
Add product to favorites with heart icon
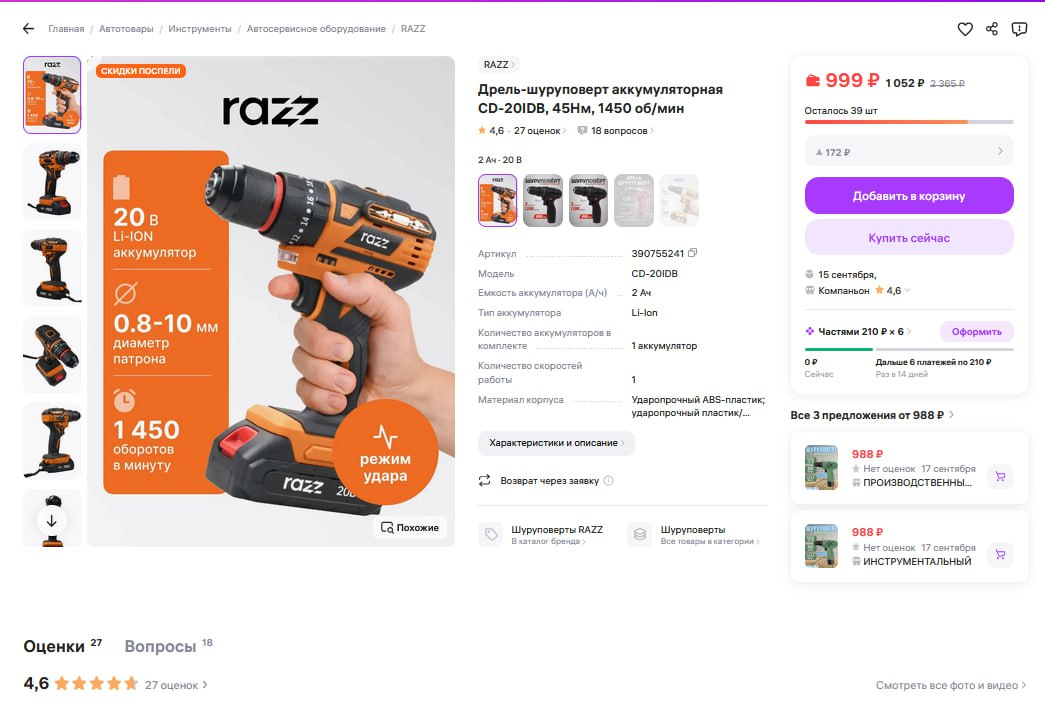965,29
